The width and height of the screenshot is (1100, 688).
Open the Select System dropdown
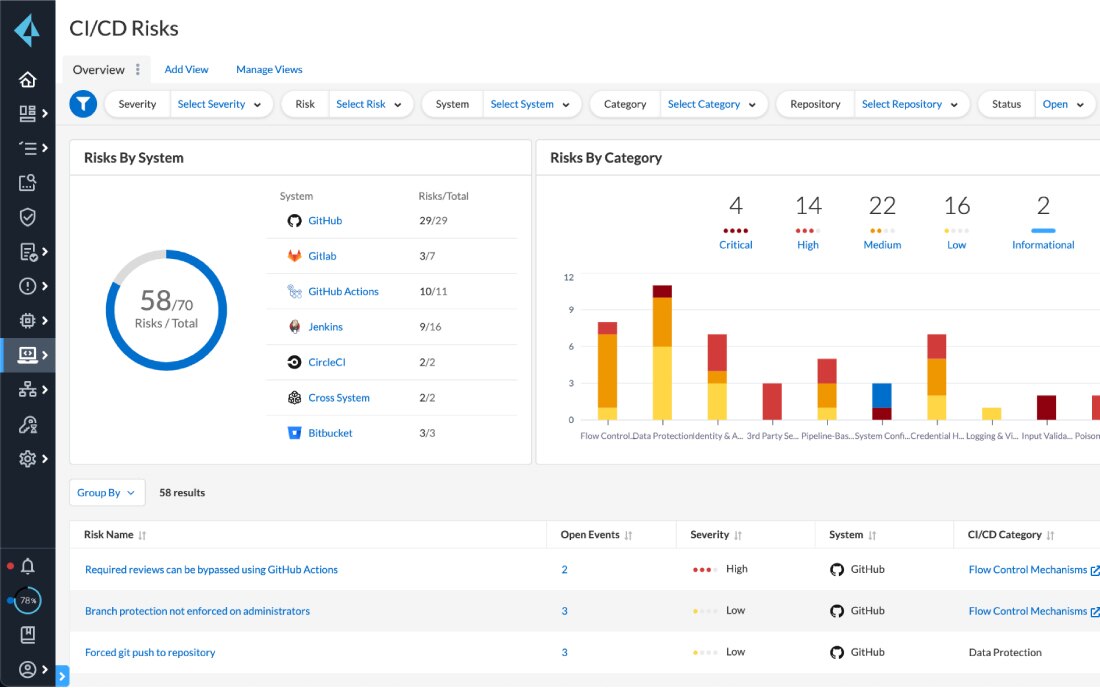[x=531, y=104]
